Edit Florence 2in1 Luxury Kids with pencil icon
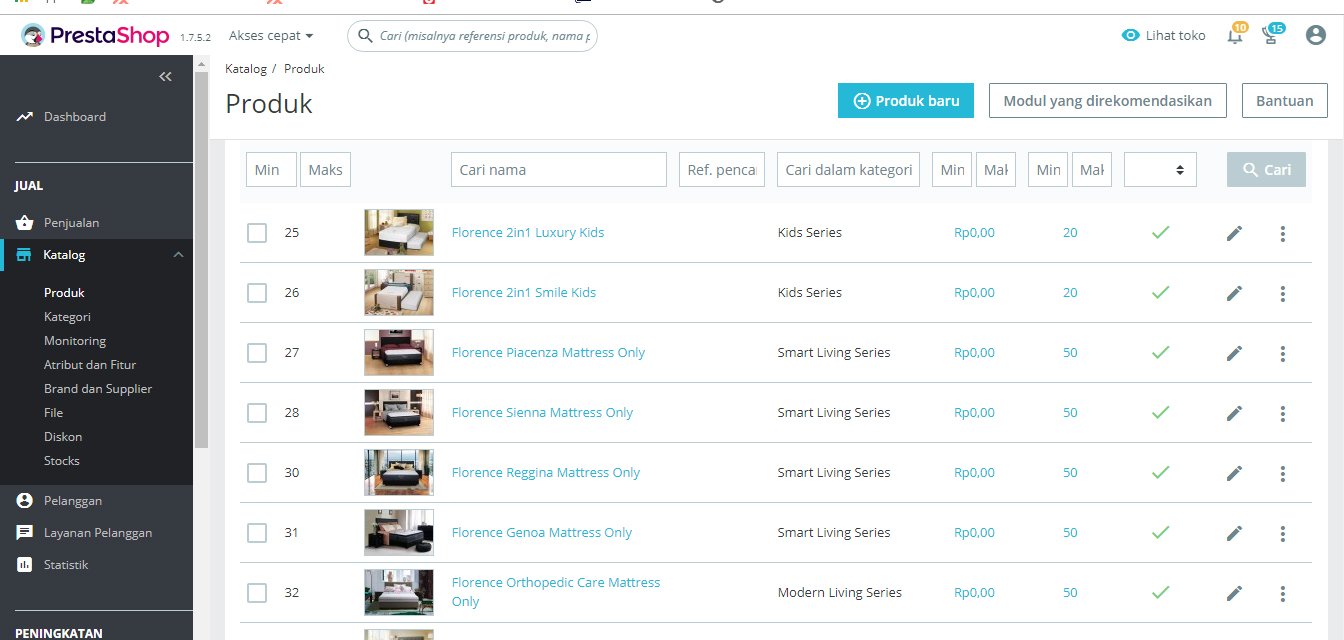 1235,233
